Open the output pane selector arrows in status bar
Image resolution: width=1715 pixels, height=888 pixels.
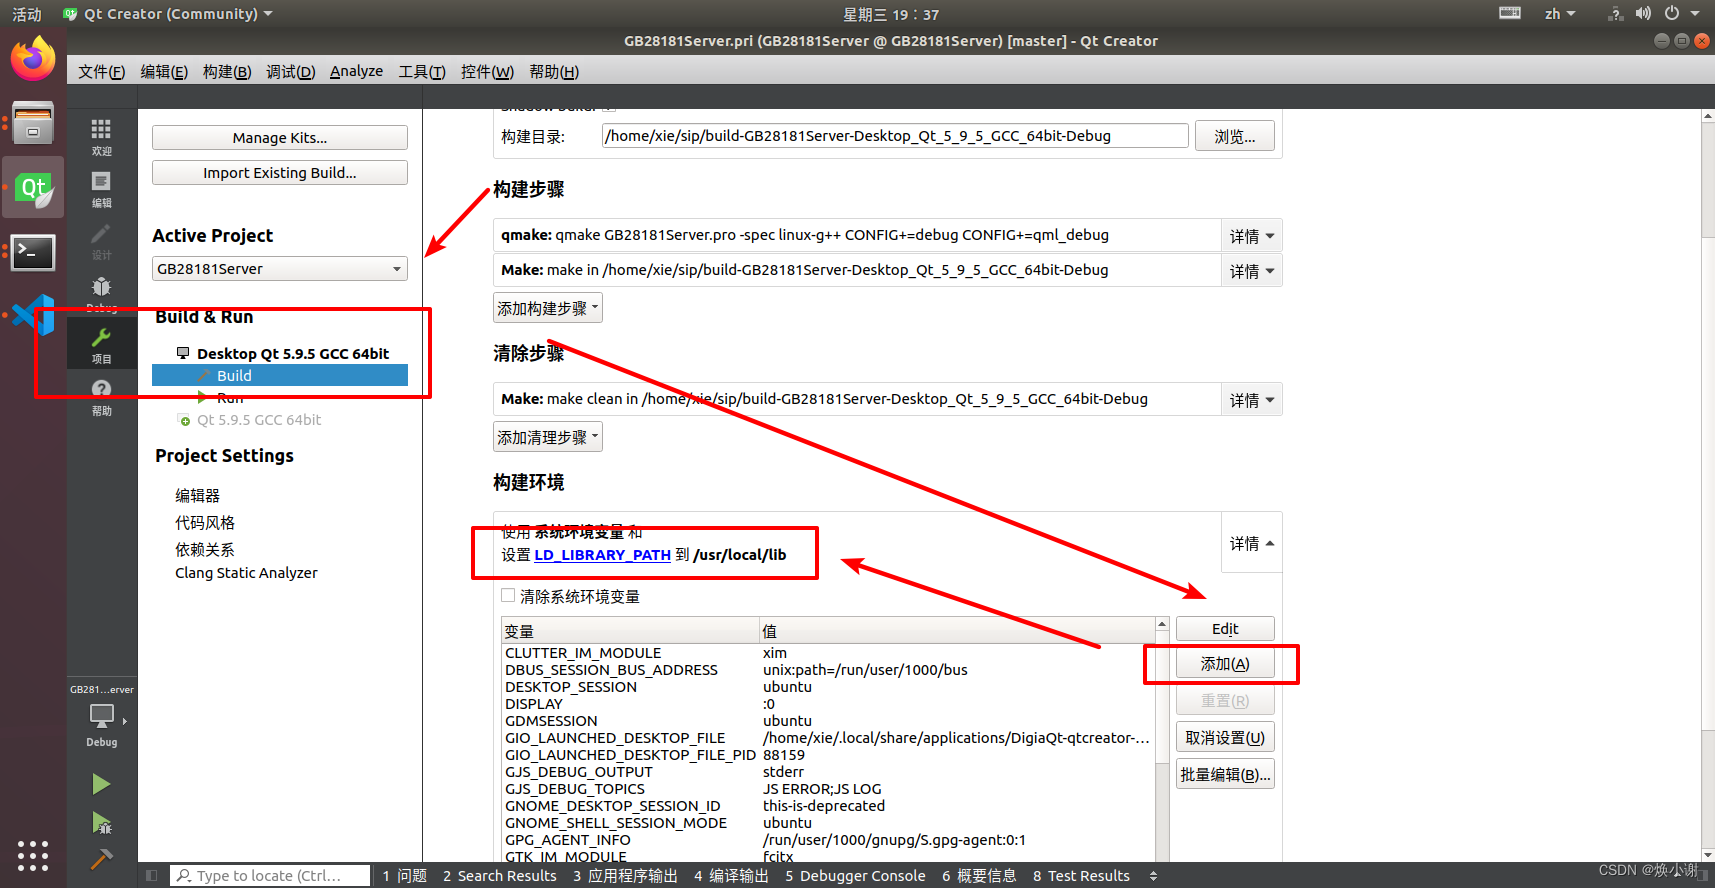1153,876
